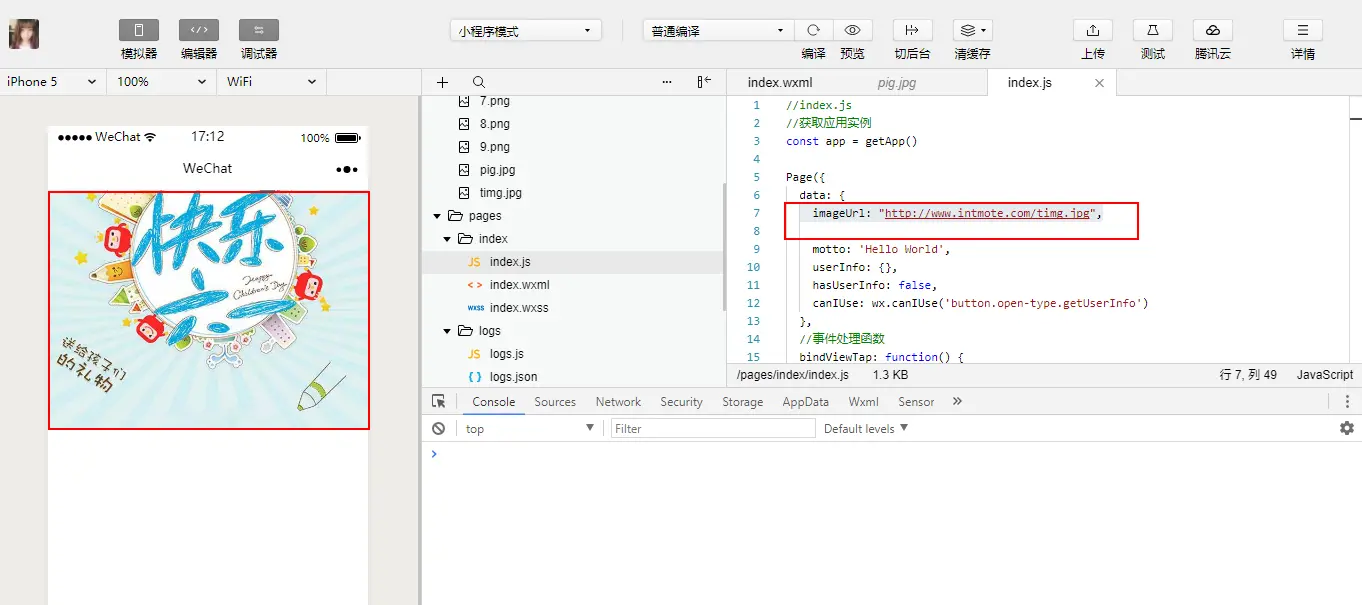The width and height of the screenshot is (1362, 605).
Task: Click the inspect element picker icon
Action: pos(438,401)
